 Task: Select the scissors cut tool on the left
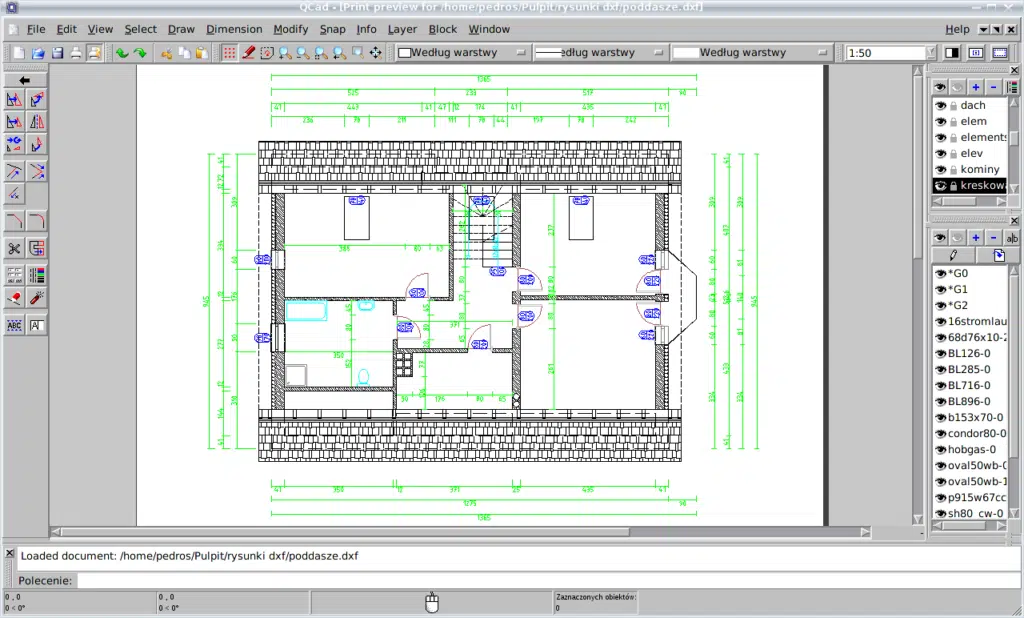tap(13, 247)
